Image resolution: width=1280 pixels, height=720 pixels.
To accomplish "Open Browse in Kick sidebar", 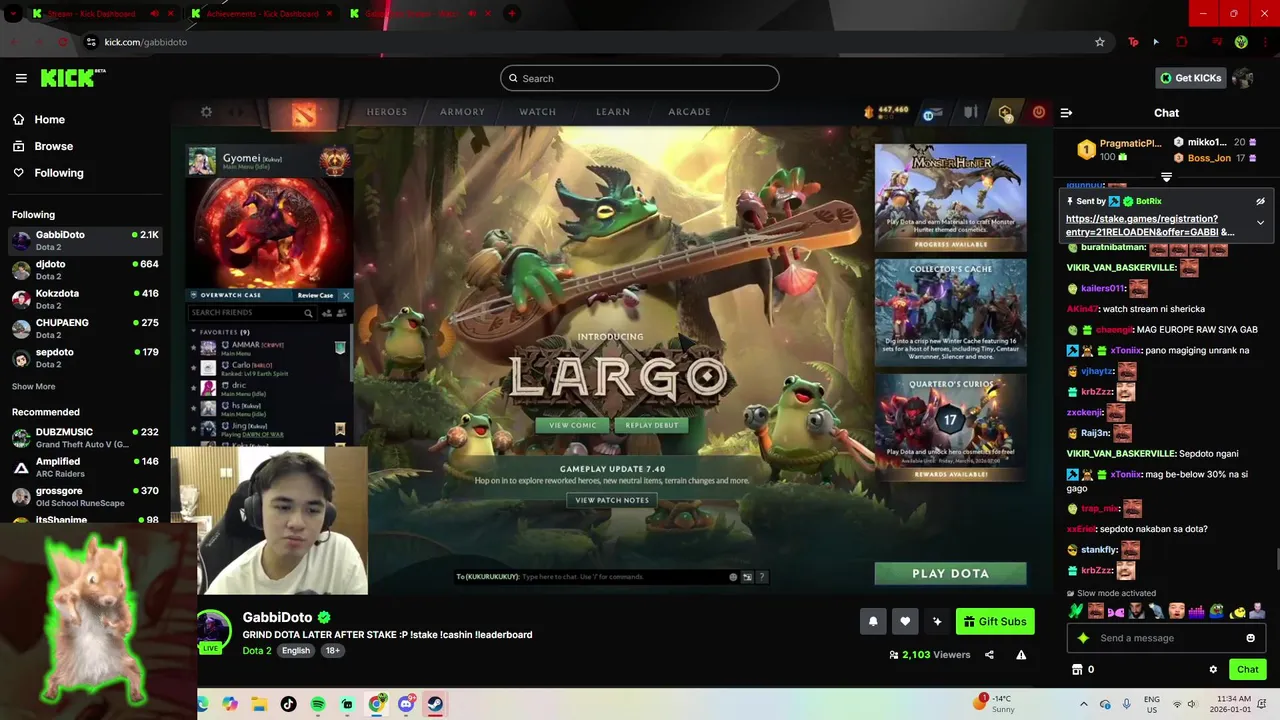I will (43, 146).
